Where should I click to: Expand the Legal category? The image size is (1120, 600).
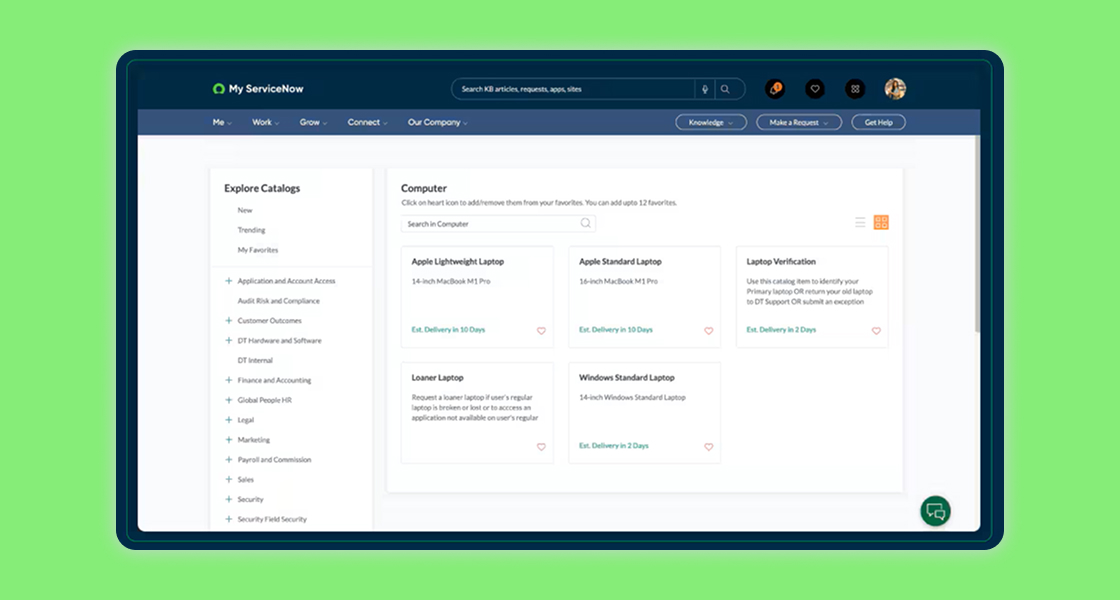pyautogui.click(x=229, y=420)
